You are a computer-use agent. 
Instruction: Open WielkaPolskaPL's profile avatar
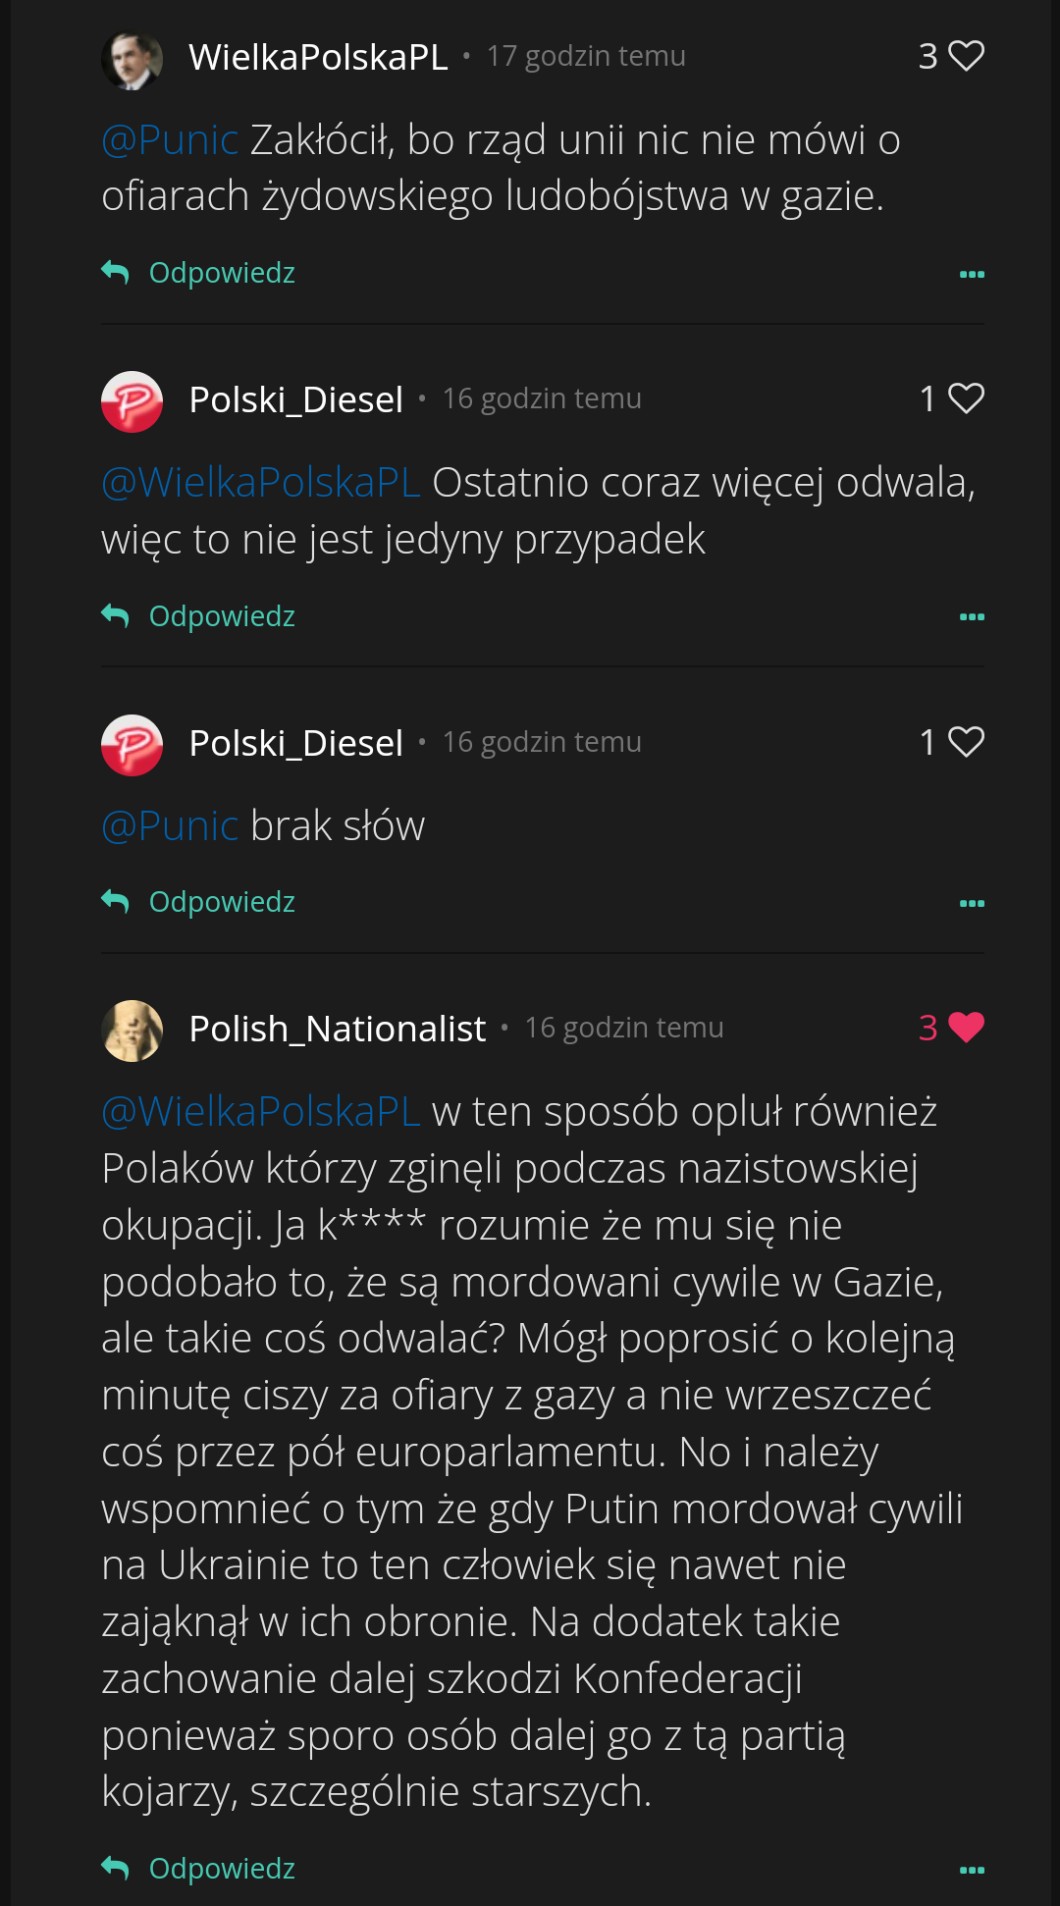pos(132,59)
